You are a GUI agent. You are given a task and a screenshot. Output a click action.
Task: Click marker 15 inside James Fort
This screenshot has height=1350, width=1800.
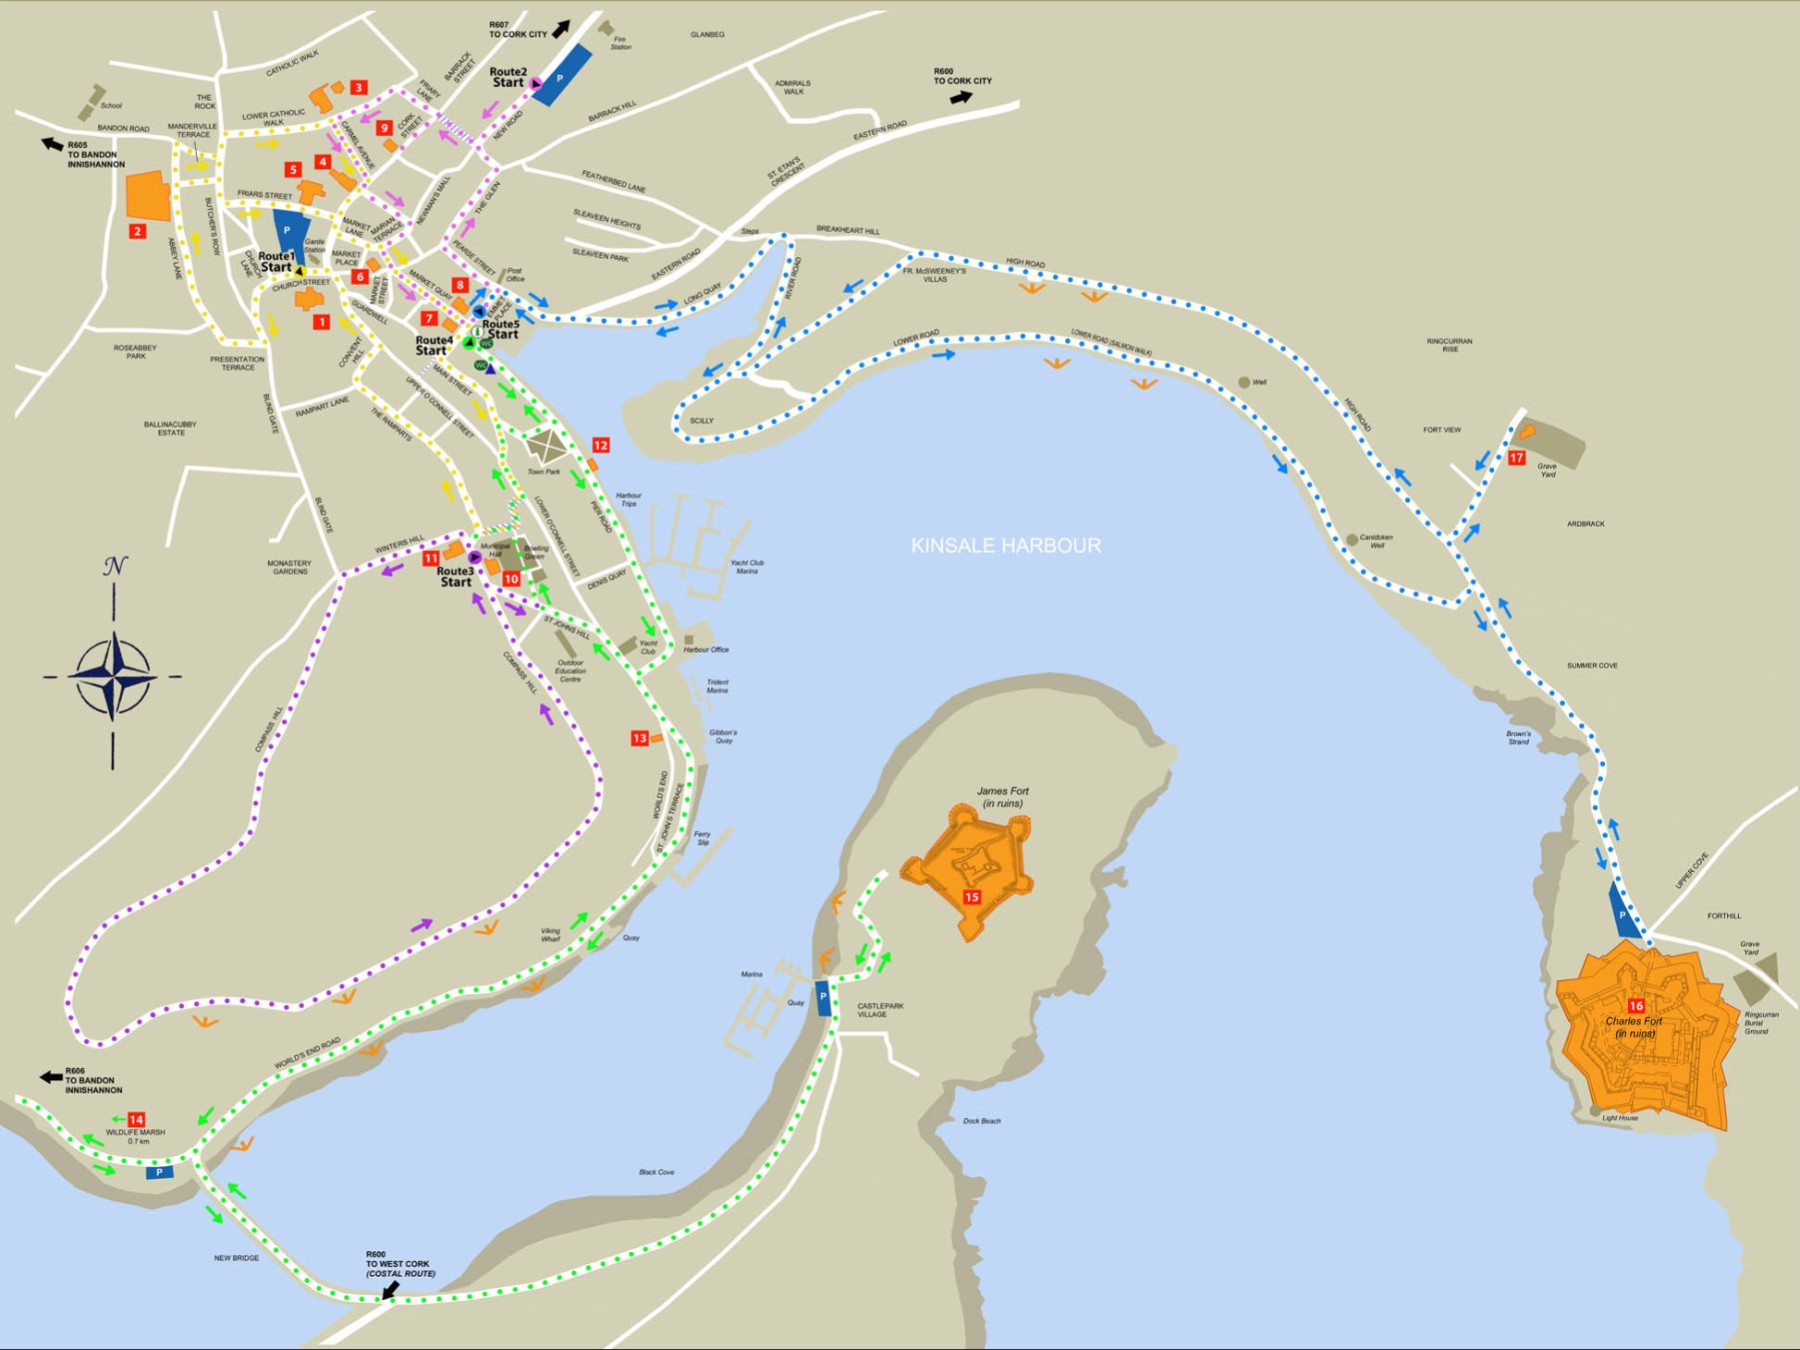(970, 897)
